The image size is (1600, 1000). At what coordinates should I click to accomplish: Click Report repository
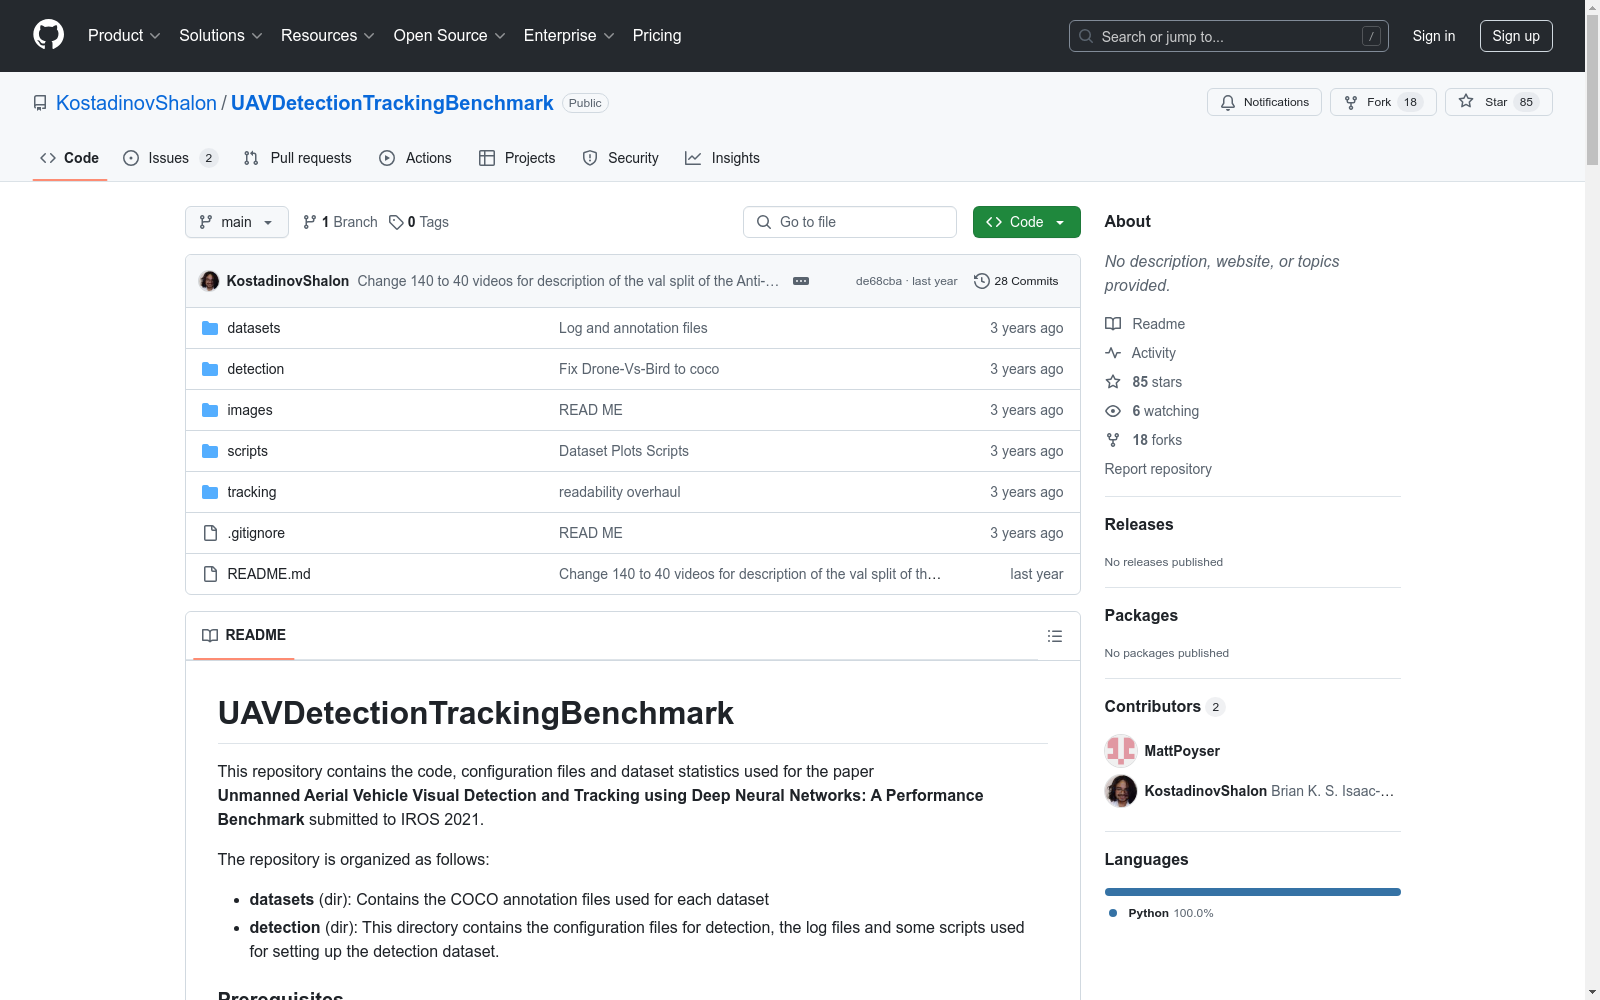[1158, 469]
